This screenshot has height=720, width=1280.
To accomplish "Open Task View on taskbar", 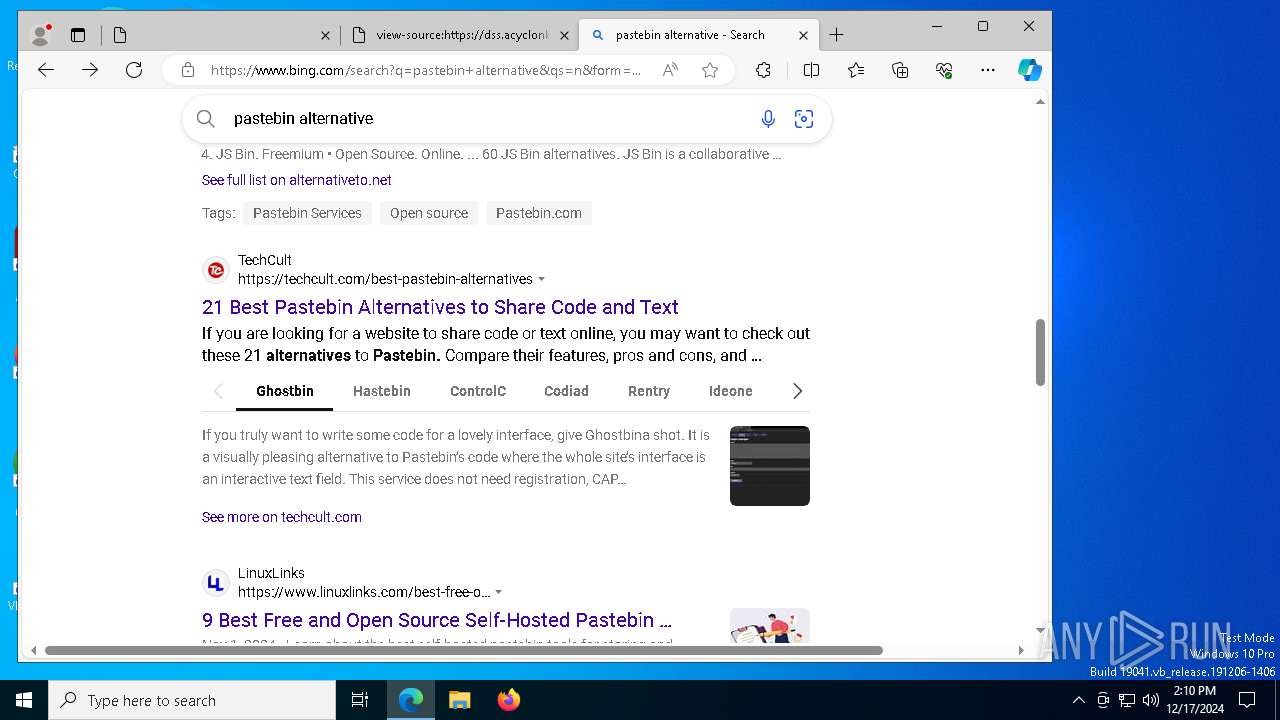I will click(x=360, y=700).
